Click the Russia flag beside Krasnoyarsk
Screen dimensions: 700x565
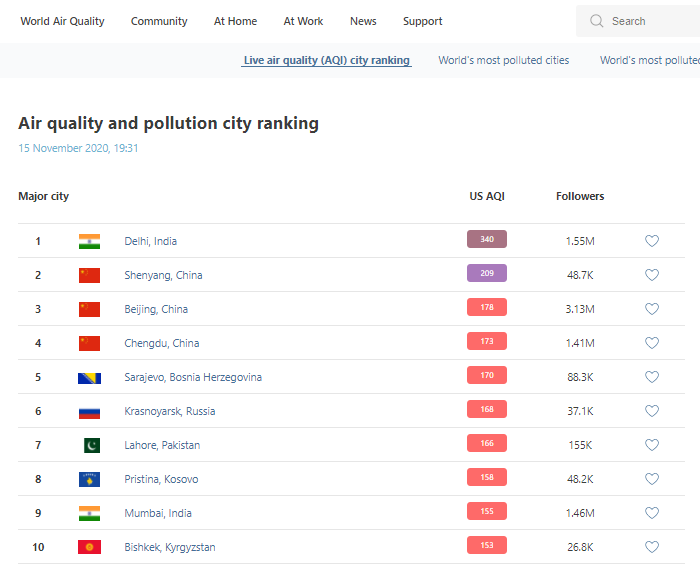pyautogui.click(x=89, y=411)
